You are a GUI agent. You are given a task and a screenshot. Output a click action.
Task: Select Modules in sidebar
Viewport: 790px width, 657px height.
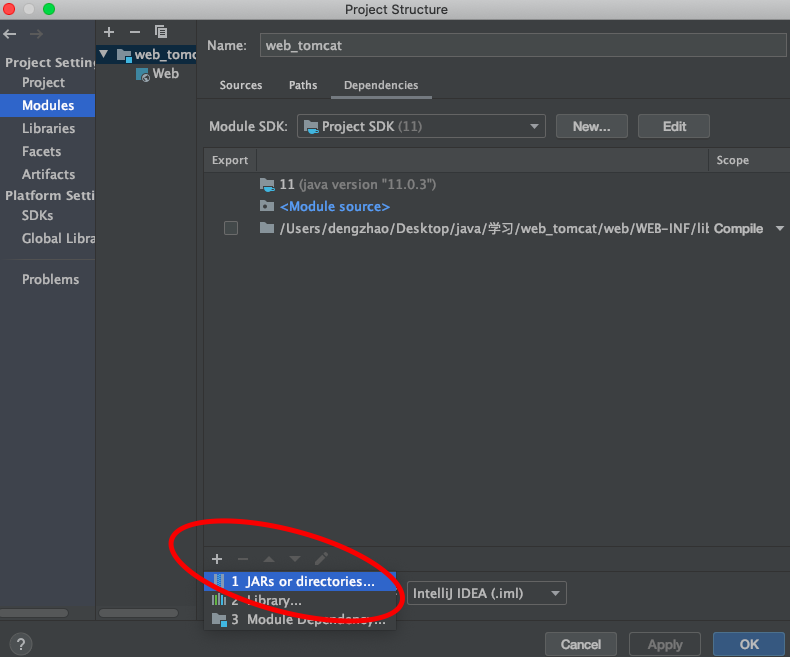(x=47, y=105)
